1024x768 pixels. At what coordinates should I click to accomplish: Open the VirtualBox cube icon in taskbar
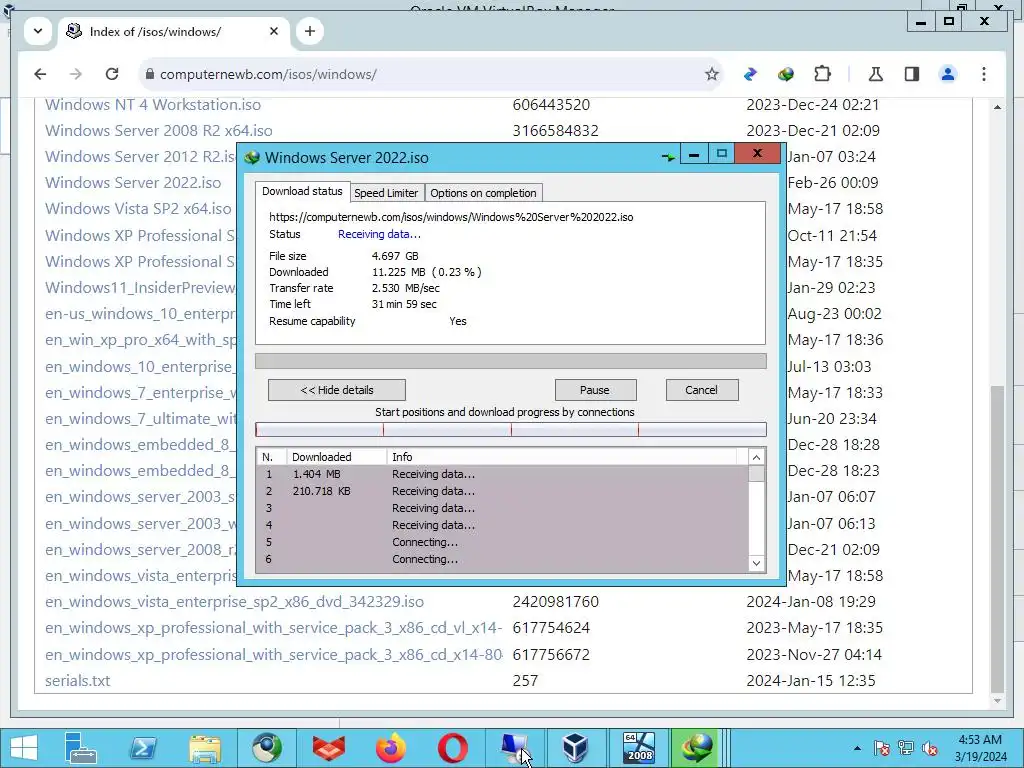576,748
